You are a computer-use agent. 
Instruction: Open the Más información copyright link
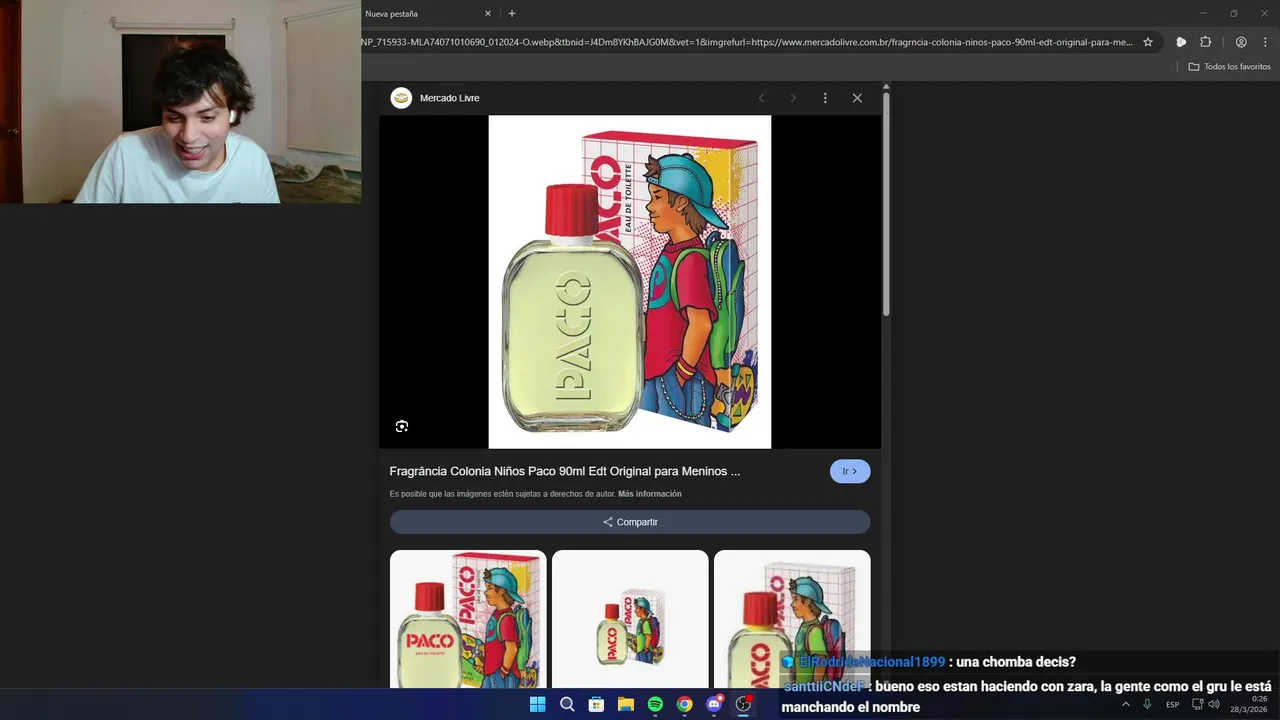tap(650, 494)
